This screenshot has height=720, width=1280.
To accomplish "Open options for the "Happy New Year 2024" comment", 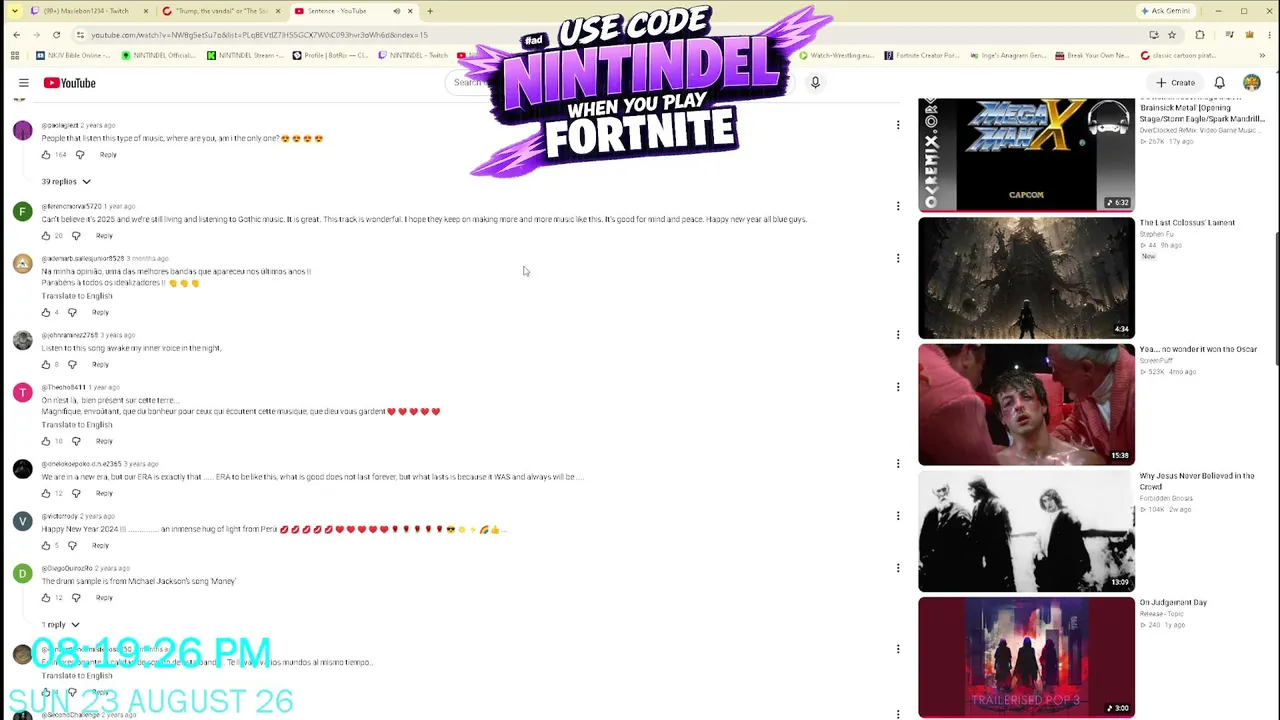I will point(898,516).
